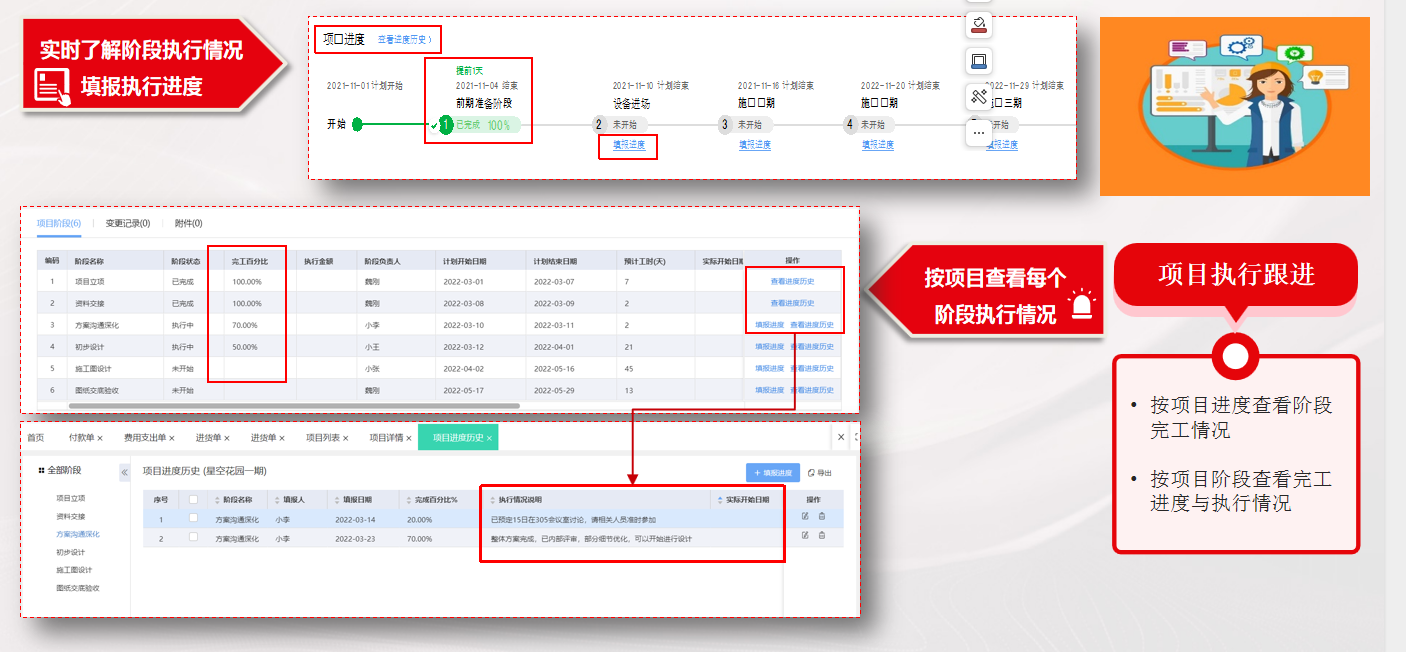Viewport: 1406px width, 652px height.
Task: Click the edit icon for the 2022-03-23 record
Action: point(805,535)
